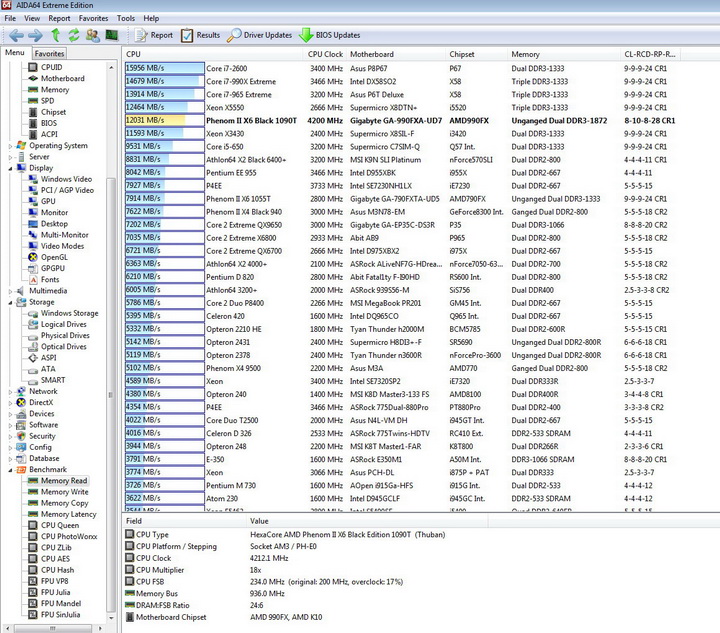720x633 pixels.
Task: Click the OpenGL icon
Action: pos(33,257)
